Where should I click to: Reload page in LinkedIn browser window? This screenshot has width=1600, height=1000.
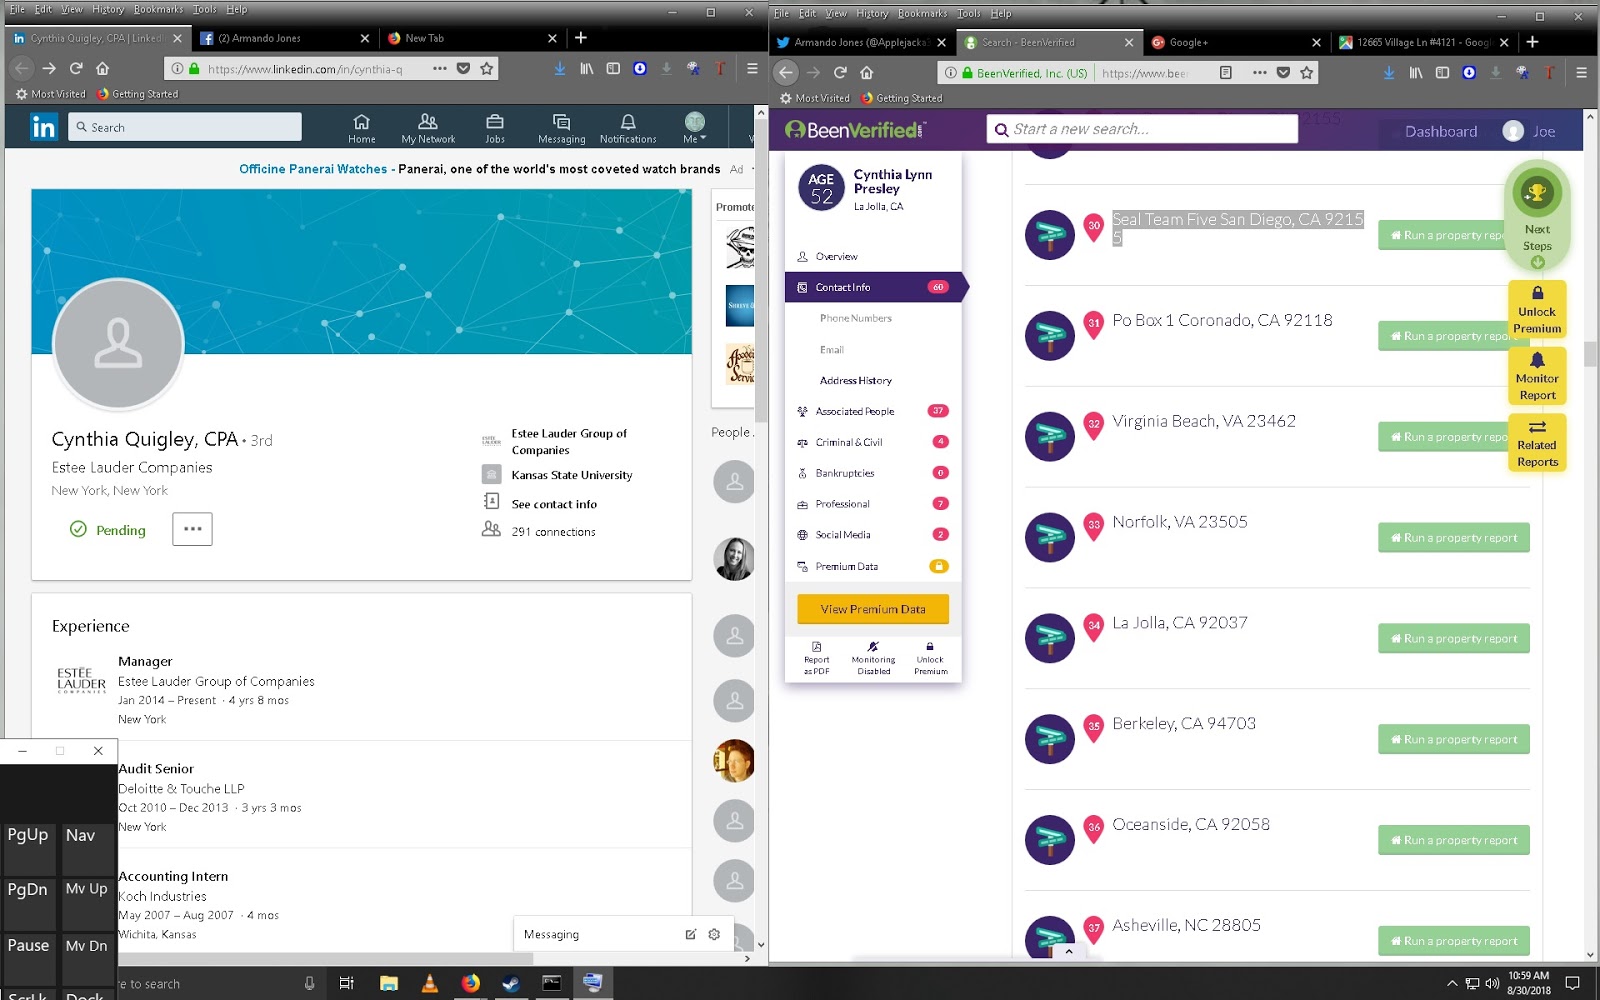coord(76,68)
